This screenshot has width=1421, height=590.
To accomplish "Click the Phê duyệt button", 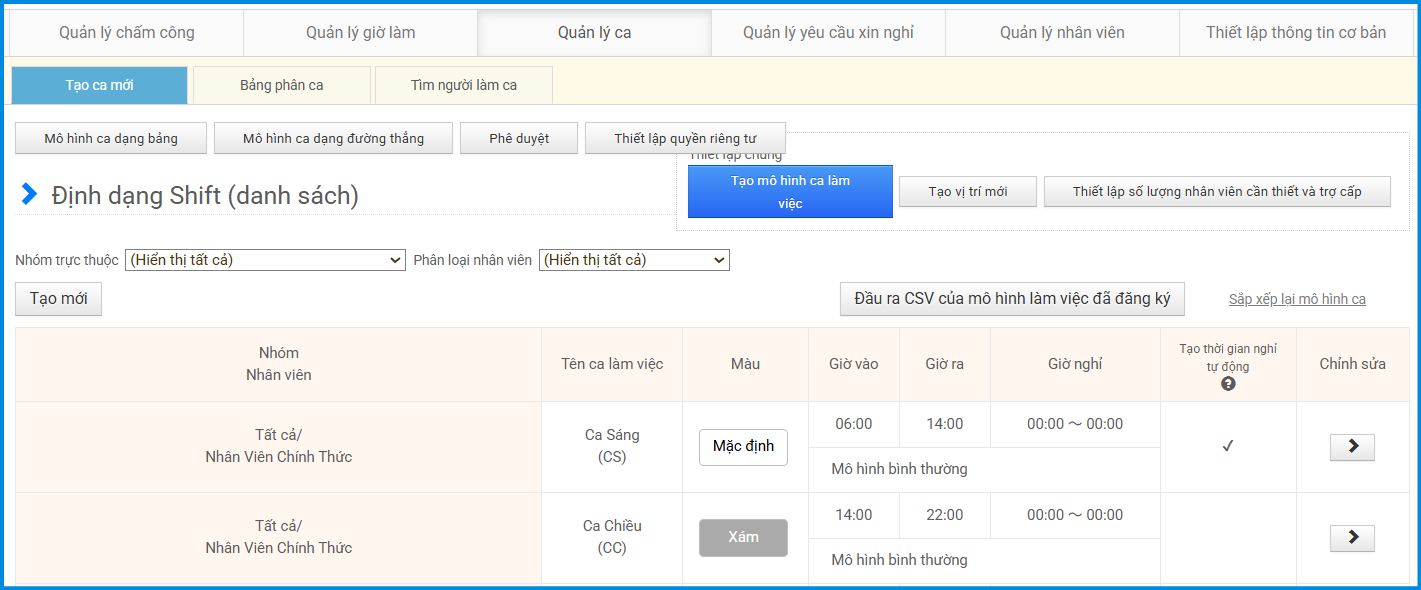I will point(519,139).
